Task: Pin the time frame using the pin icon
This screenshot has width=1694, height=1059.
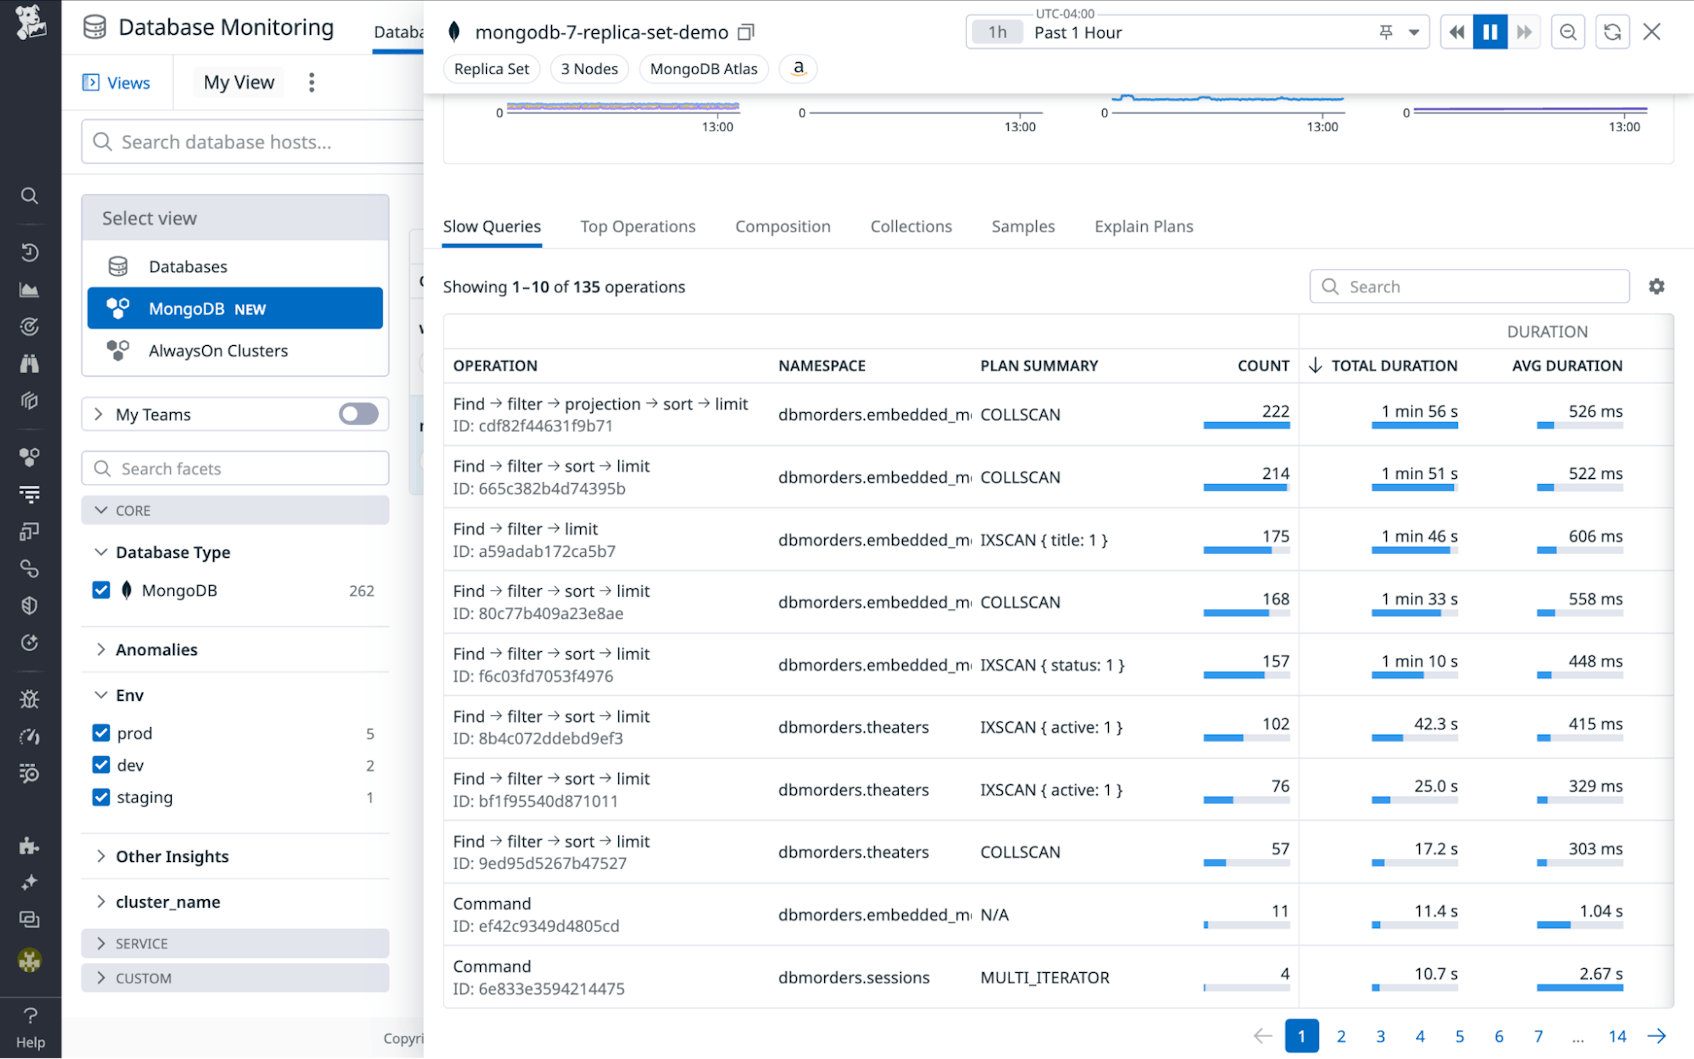Action: point(1385,31)
